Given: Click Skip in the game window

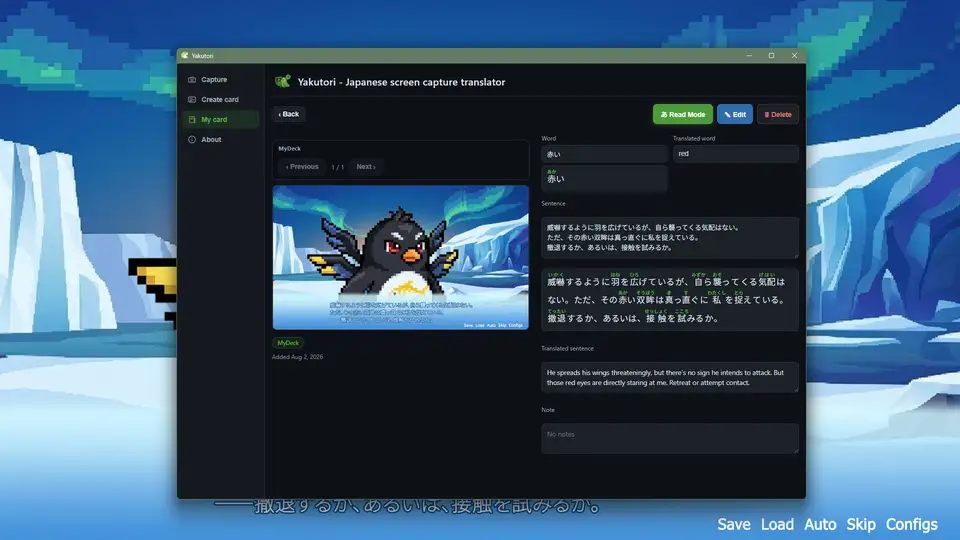Looking at the screenshot, I should 861,525.
